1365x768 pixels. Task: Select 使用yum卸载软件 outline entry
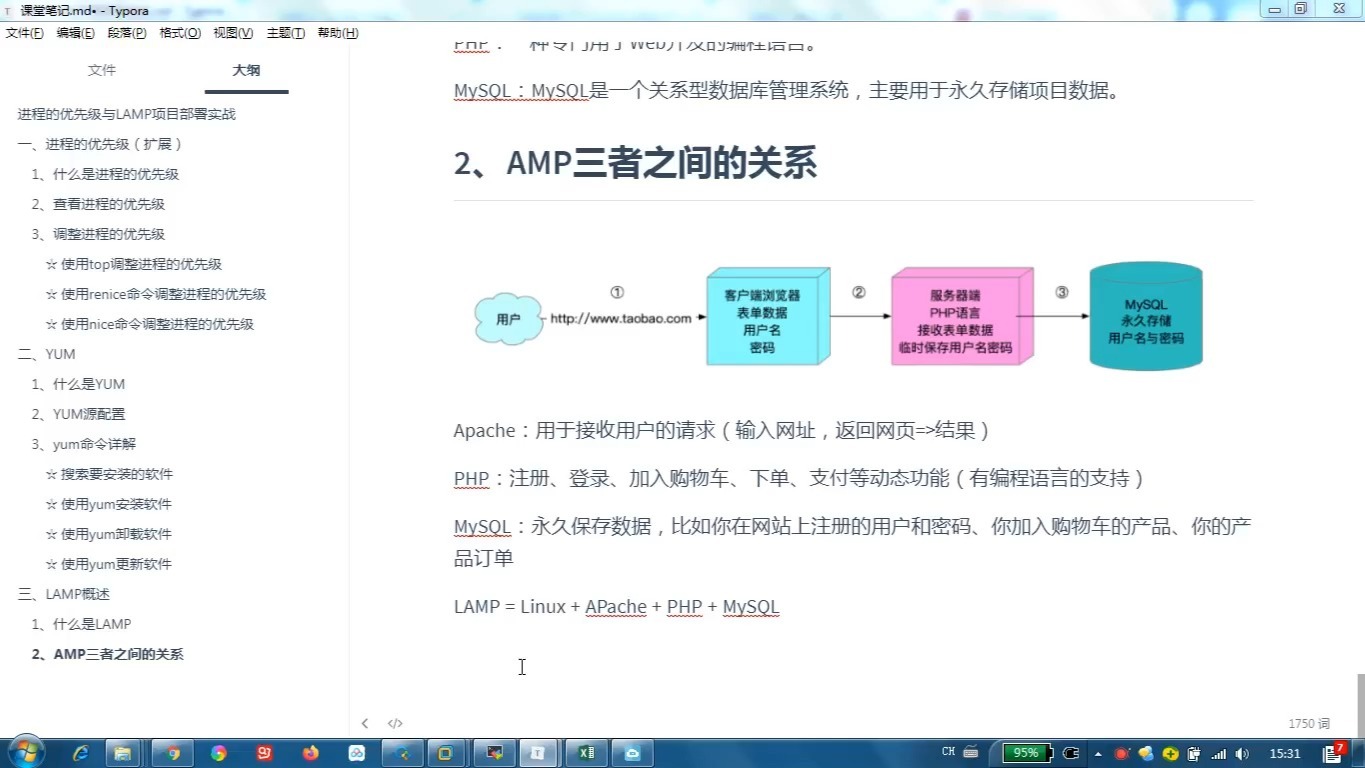109,534
